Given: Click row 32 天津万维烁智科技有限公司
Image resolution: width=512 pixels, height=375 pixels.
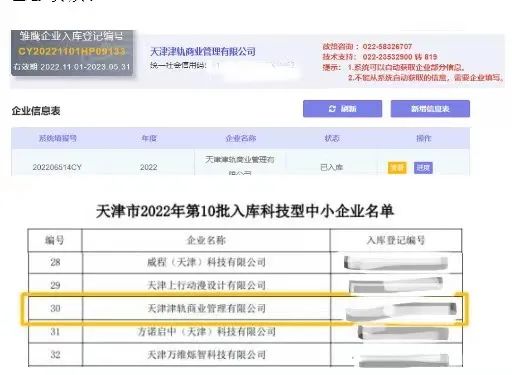Looking at the screenshot, I should pos(245,355).
